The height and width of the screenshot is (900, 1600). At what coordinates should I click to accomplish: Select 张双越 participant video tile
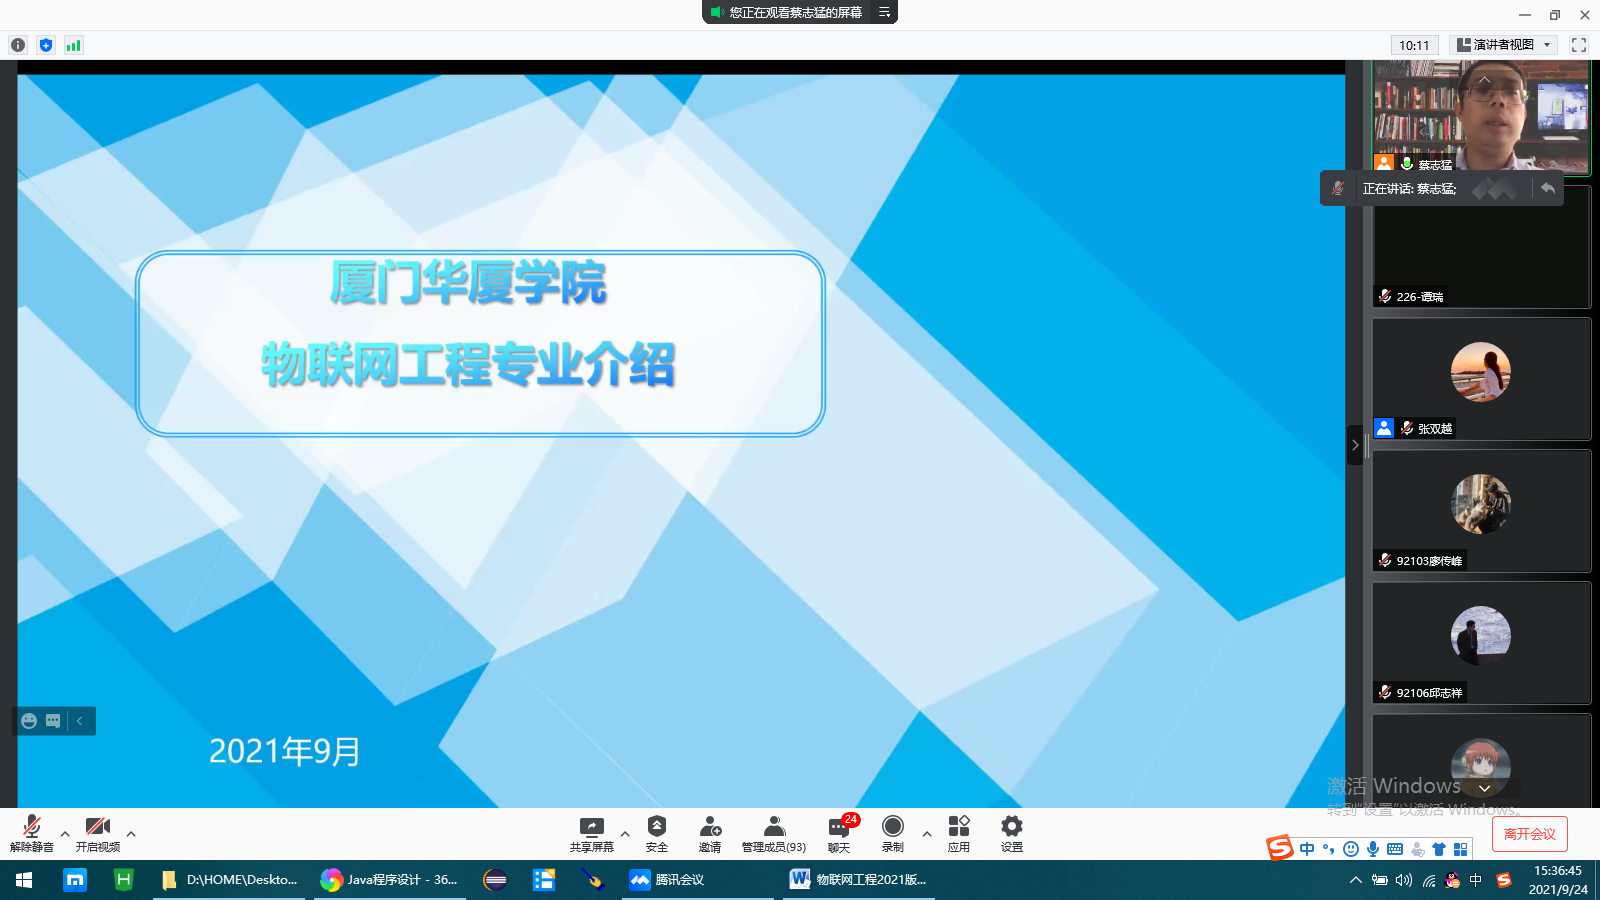click(1481, 379)
